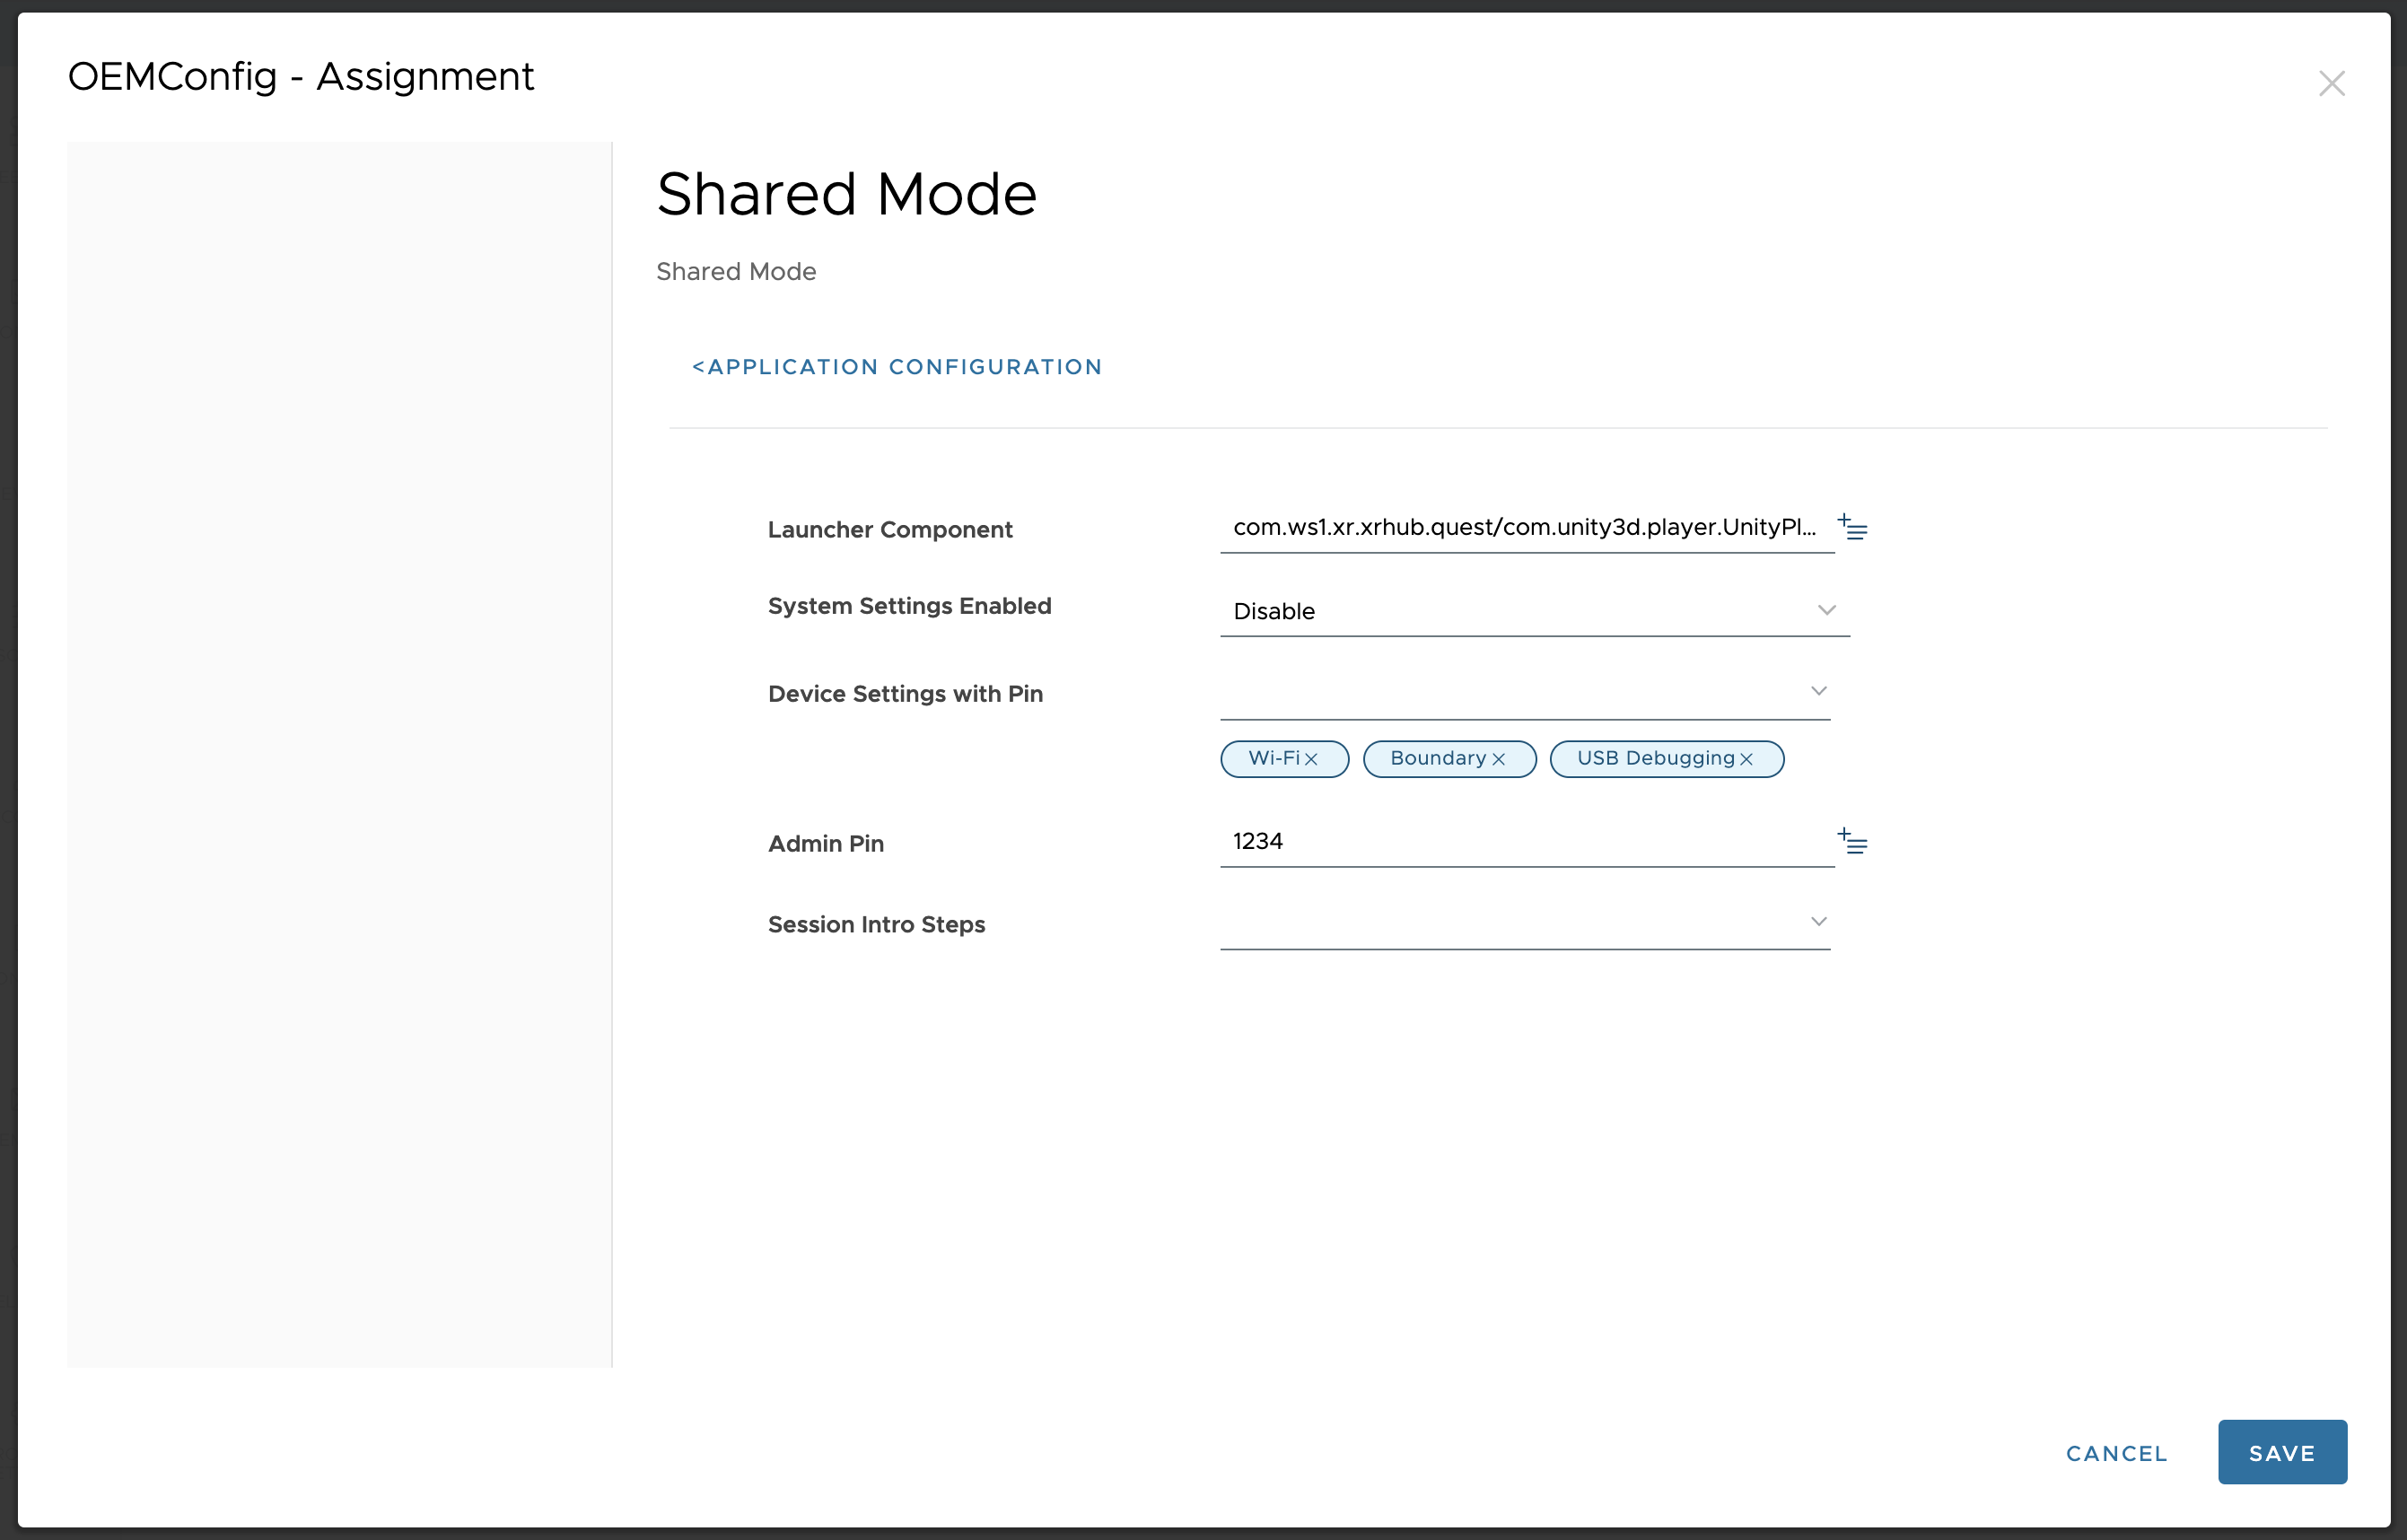Image resolution: width=2407 pixels, height=1540 pixels.
Task: Click the Shared Mode heading
Action: pyautogui.click(x=846, y=194)
